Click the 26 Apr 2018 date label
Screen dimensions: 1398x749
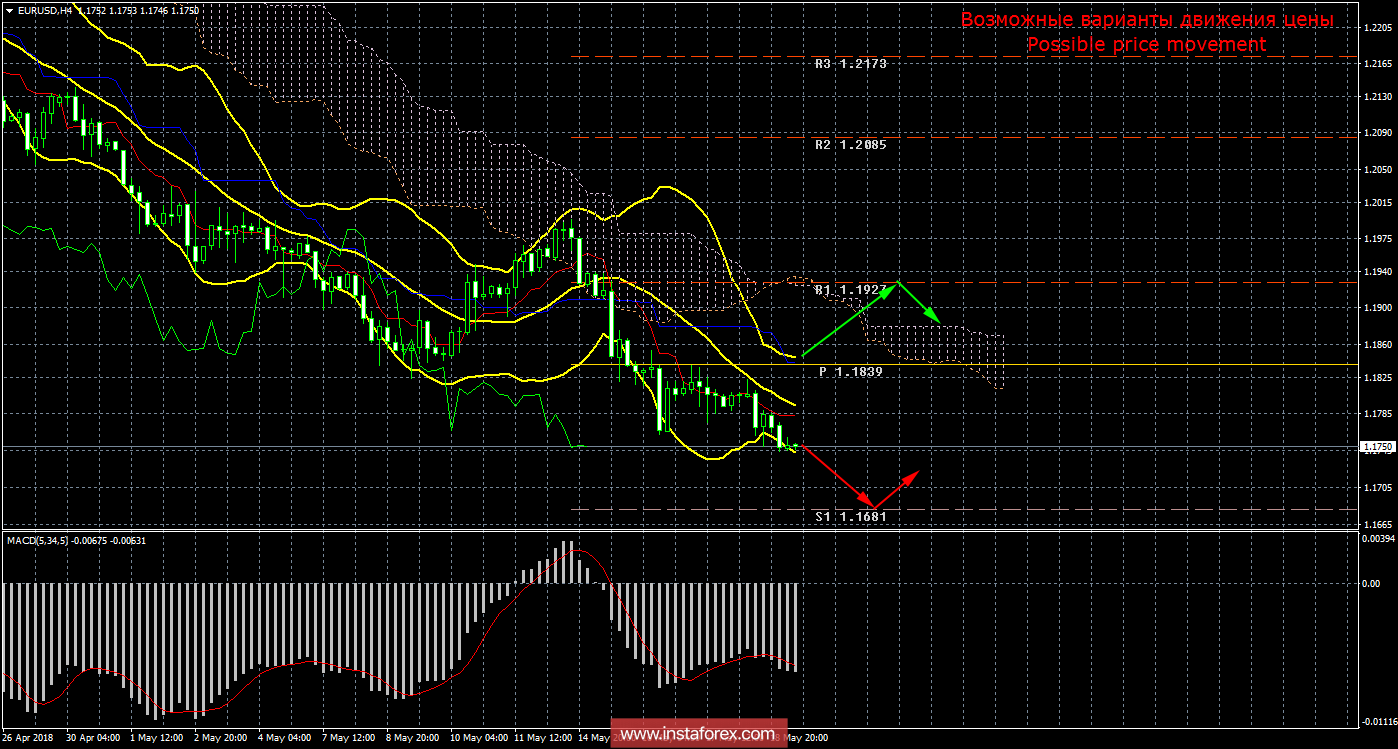(28, 738)
